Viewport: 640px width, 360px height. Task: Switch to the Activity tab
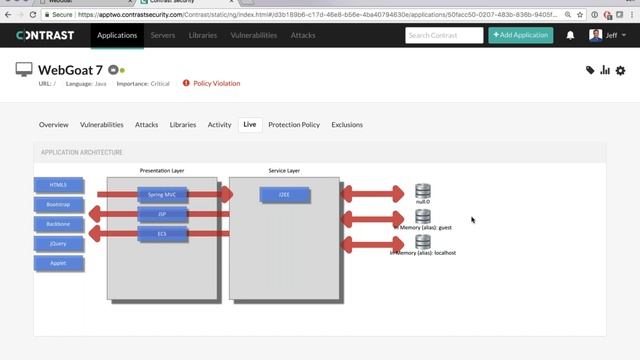click(219, 124)
